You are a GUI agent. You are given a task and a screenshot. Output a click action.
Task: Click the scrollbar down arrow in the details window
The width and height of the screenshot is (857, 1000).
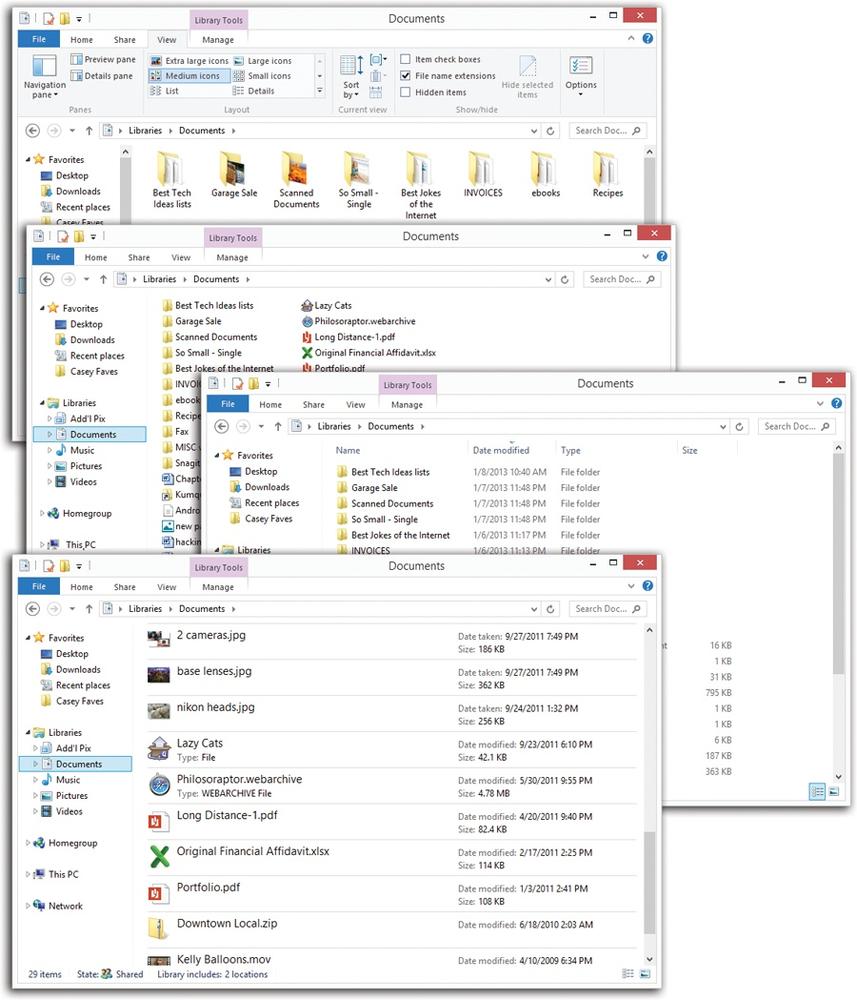point(839,776)
